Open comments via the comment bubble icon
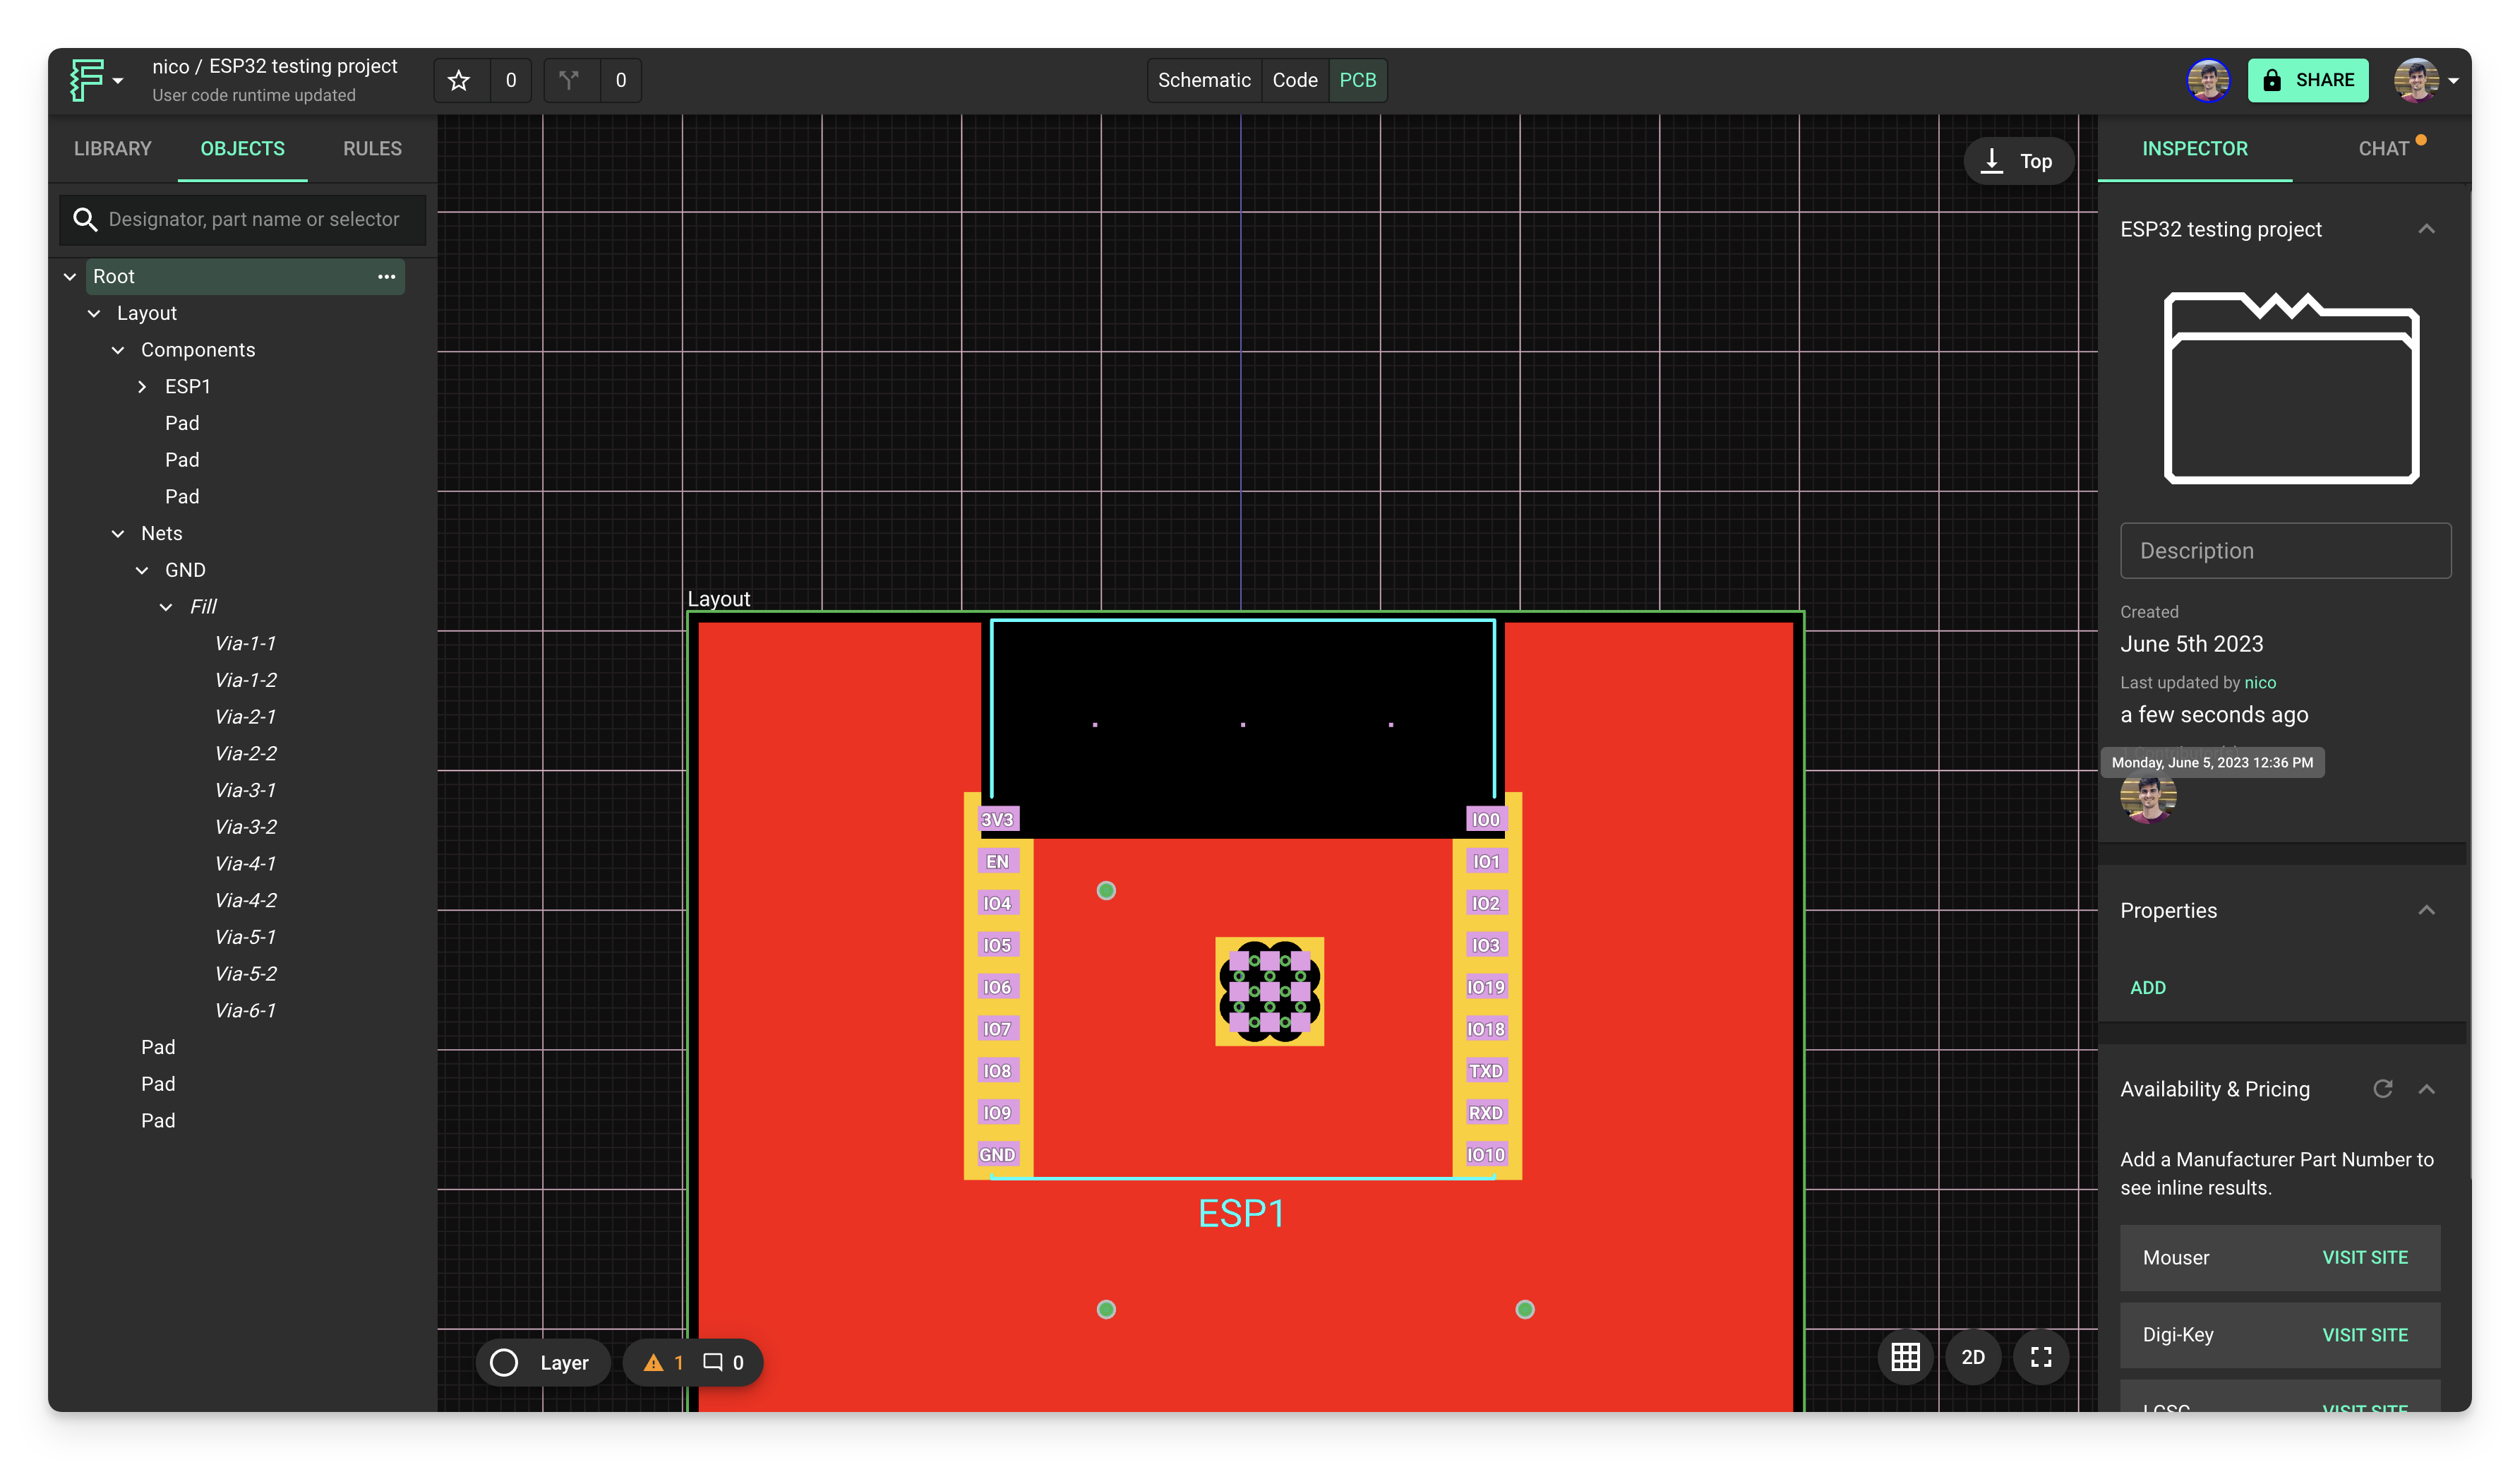Viewport: 2520px width, 1460px height. (712, 1362)
